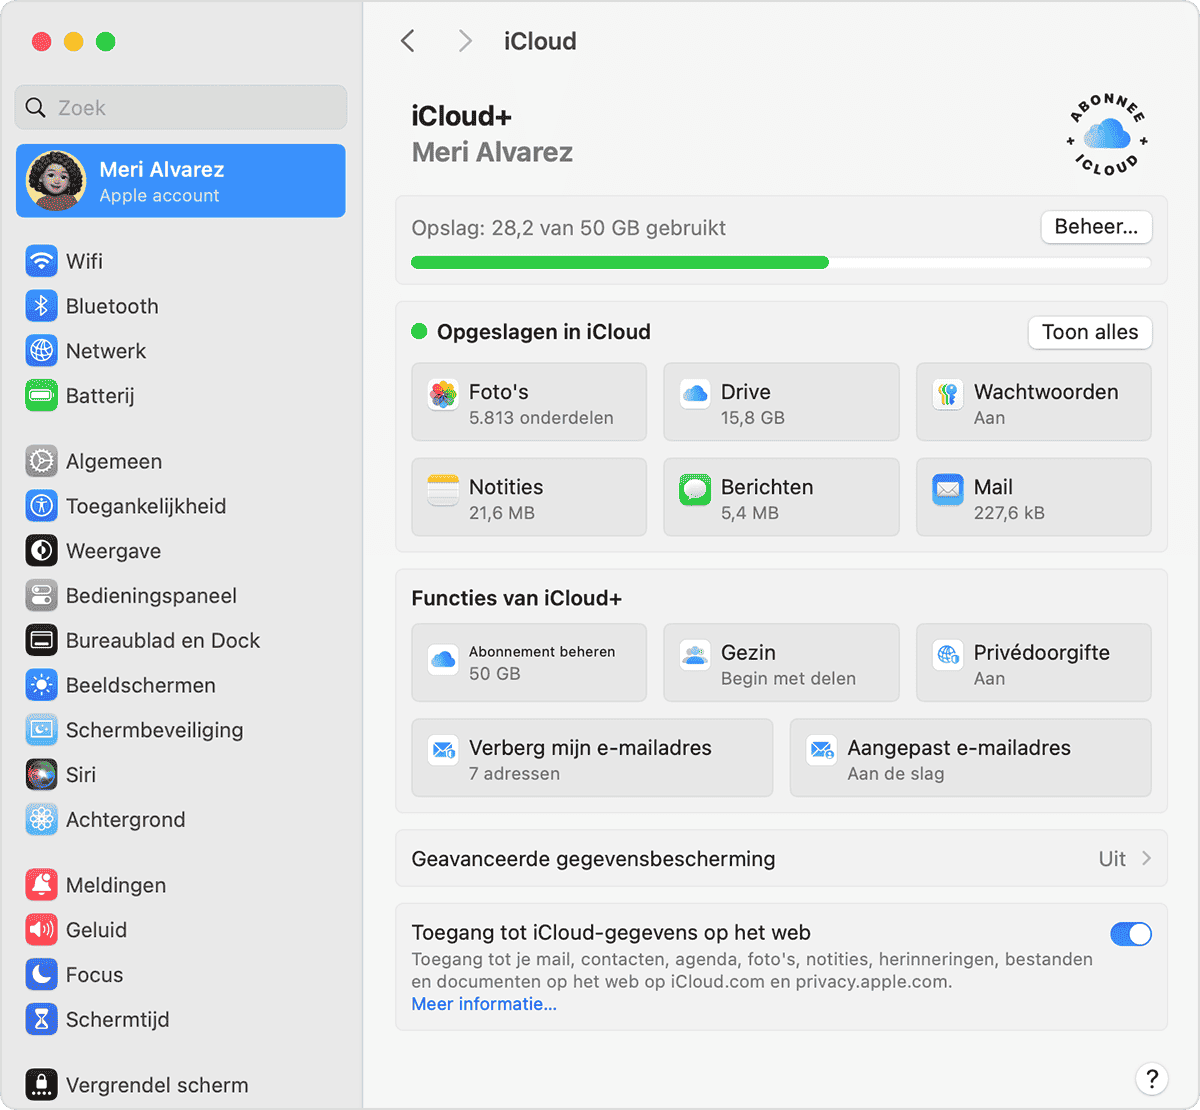
Task: Open Schermtijd hourglass settings
Action: click(x=97, y=1020)
